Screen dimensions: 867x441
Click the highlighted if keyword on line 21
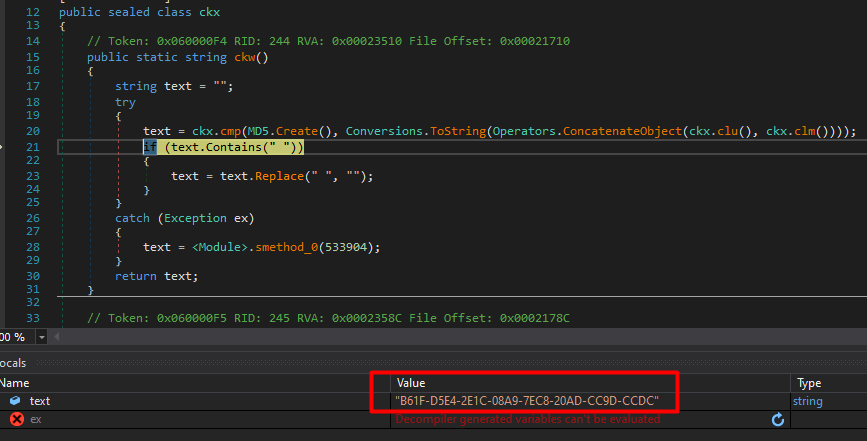click(150, 147)
